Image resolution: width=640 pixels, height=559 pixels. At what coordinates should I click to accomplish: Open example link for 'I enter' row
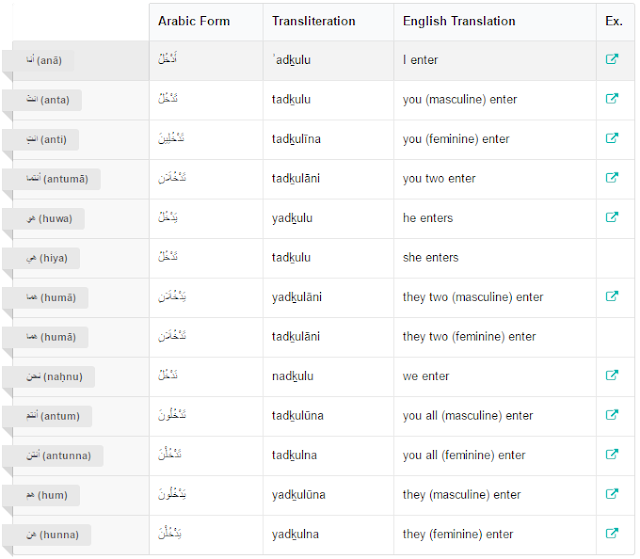tap(612, 60)
